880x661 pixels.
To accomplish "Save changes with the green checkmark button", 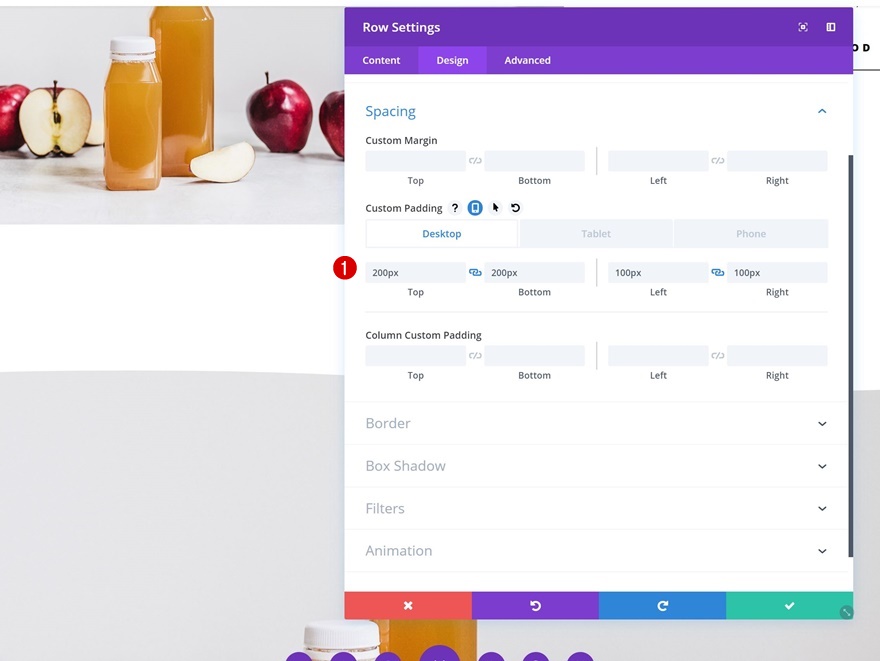I will (x=790, y=605).
